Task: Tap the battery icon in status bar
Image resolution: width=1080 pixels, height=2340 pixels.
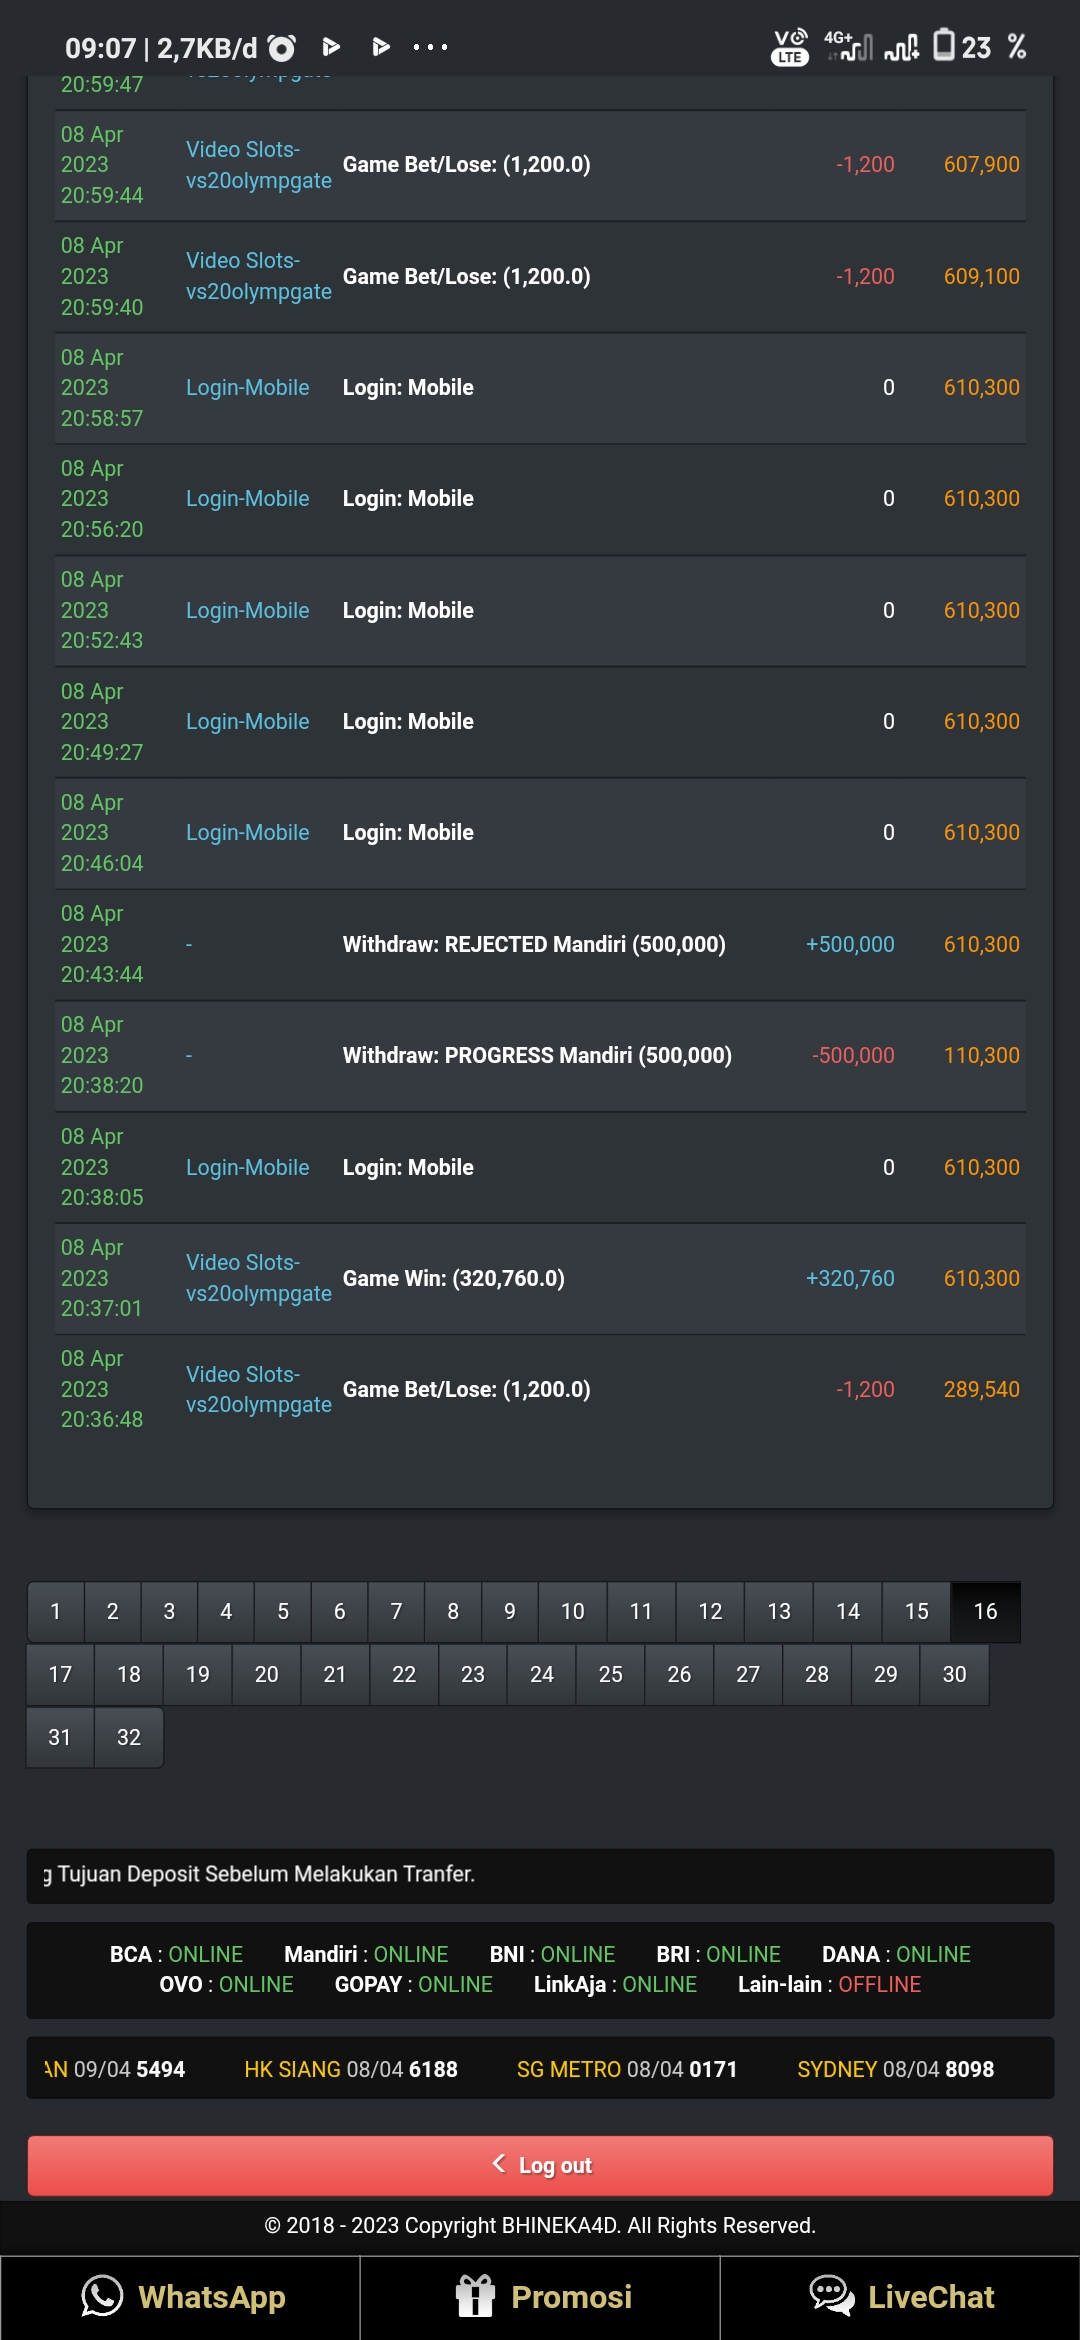Action: [943, 45]
